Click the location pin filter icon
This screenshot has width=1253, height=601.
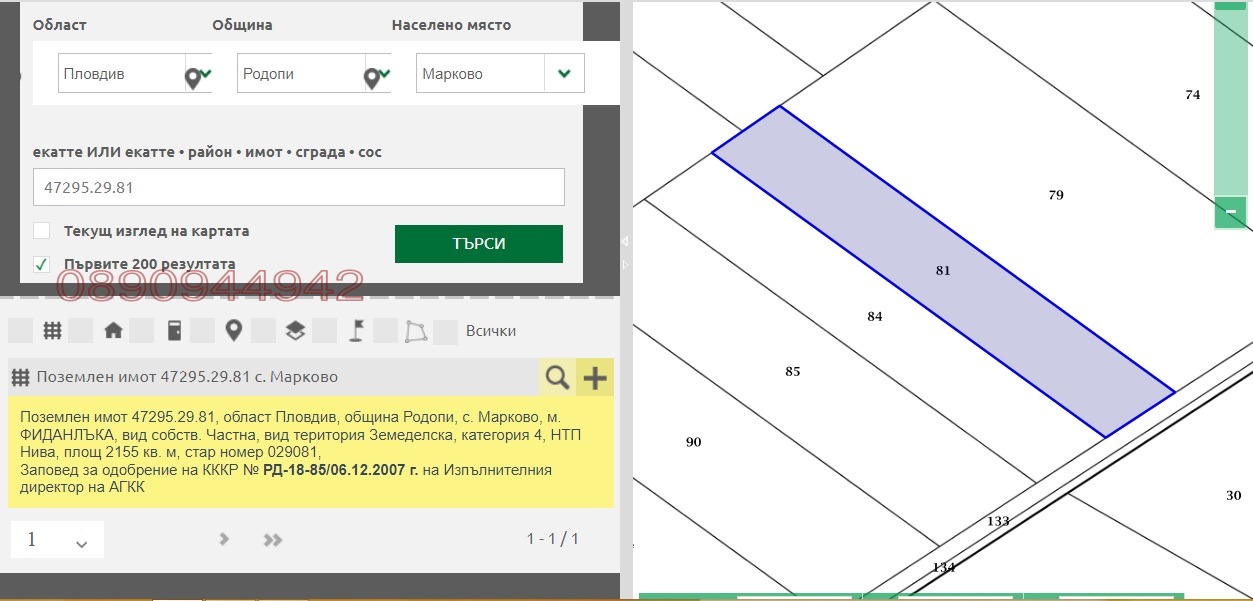pos(233,330)
